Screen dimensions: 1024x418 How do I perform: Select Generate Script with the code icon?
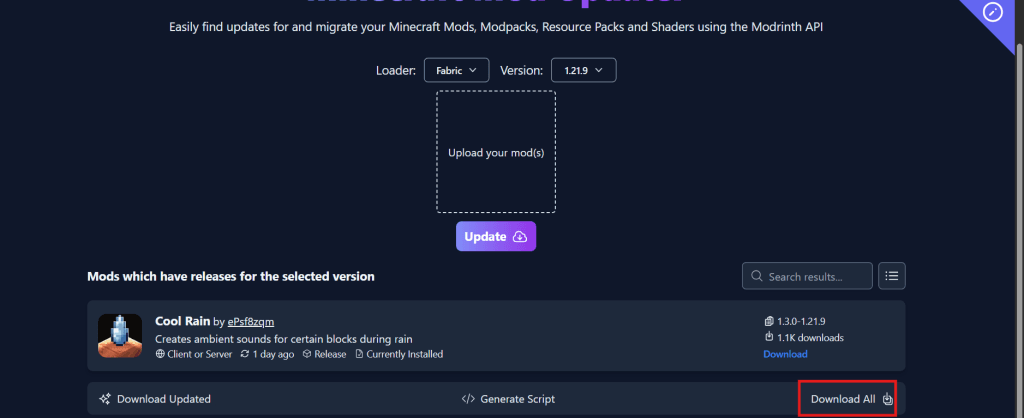pos(508,399)
